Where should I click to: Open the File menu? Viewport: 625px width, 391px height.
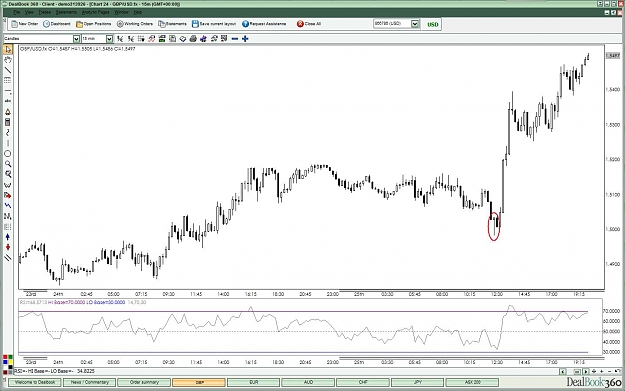[x=16, y=12]
